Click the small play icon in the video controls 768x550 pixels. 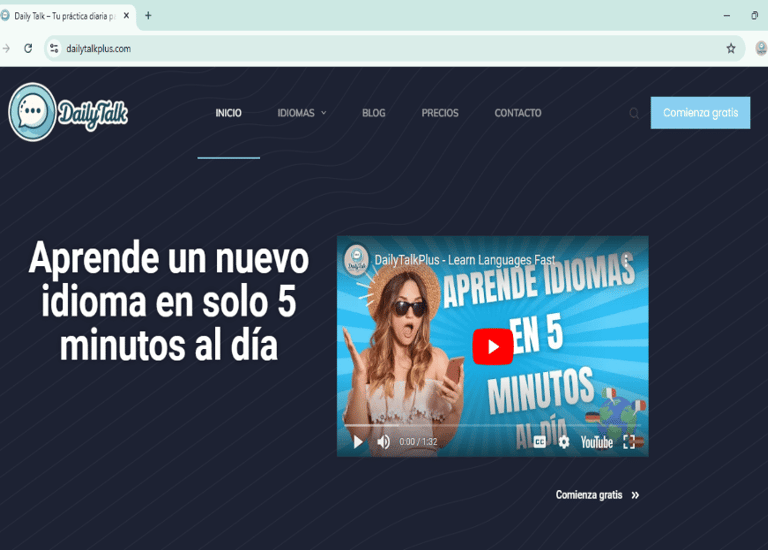coord(358,442)
